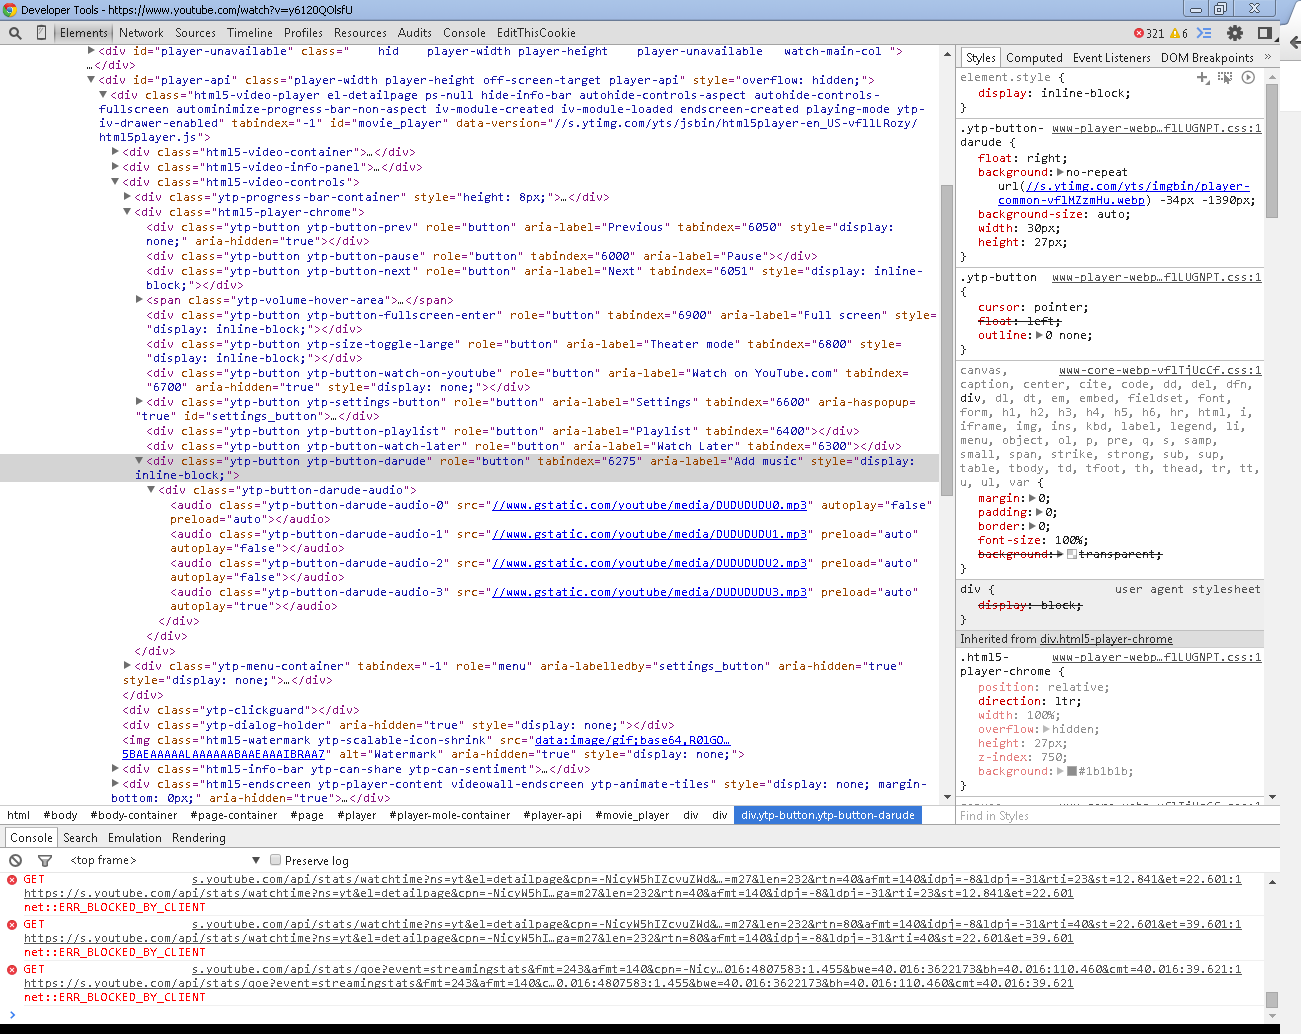Expand the html5-info-bar div
The width and height of the screenshot is (1301, 1034).
point(115,769)
